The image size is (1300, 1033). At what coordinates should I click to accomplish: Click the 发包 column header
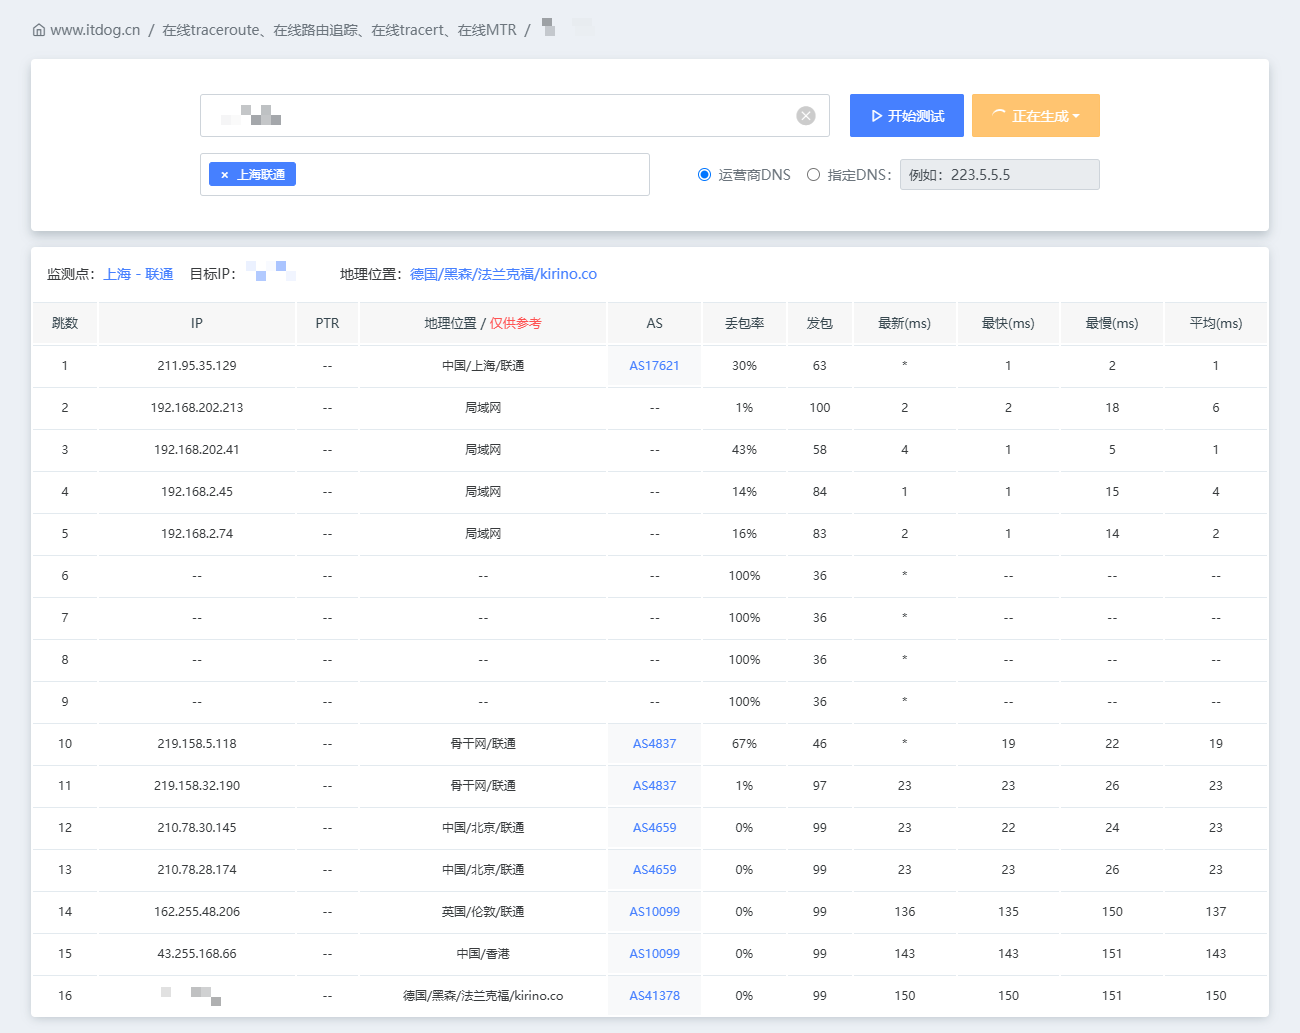point(820,323)
